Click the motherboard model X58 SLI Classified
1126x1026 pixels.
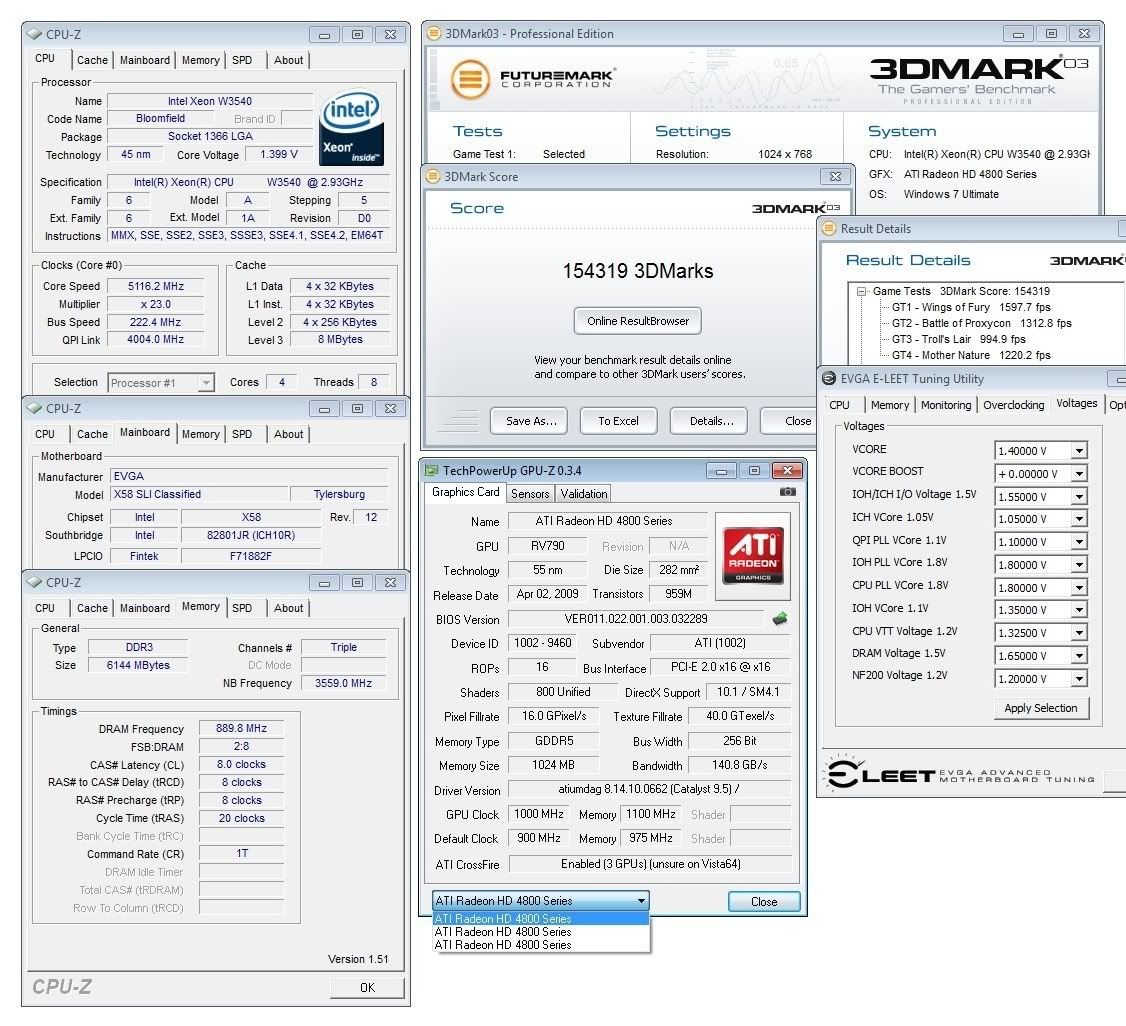[200, 494]
